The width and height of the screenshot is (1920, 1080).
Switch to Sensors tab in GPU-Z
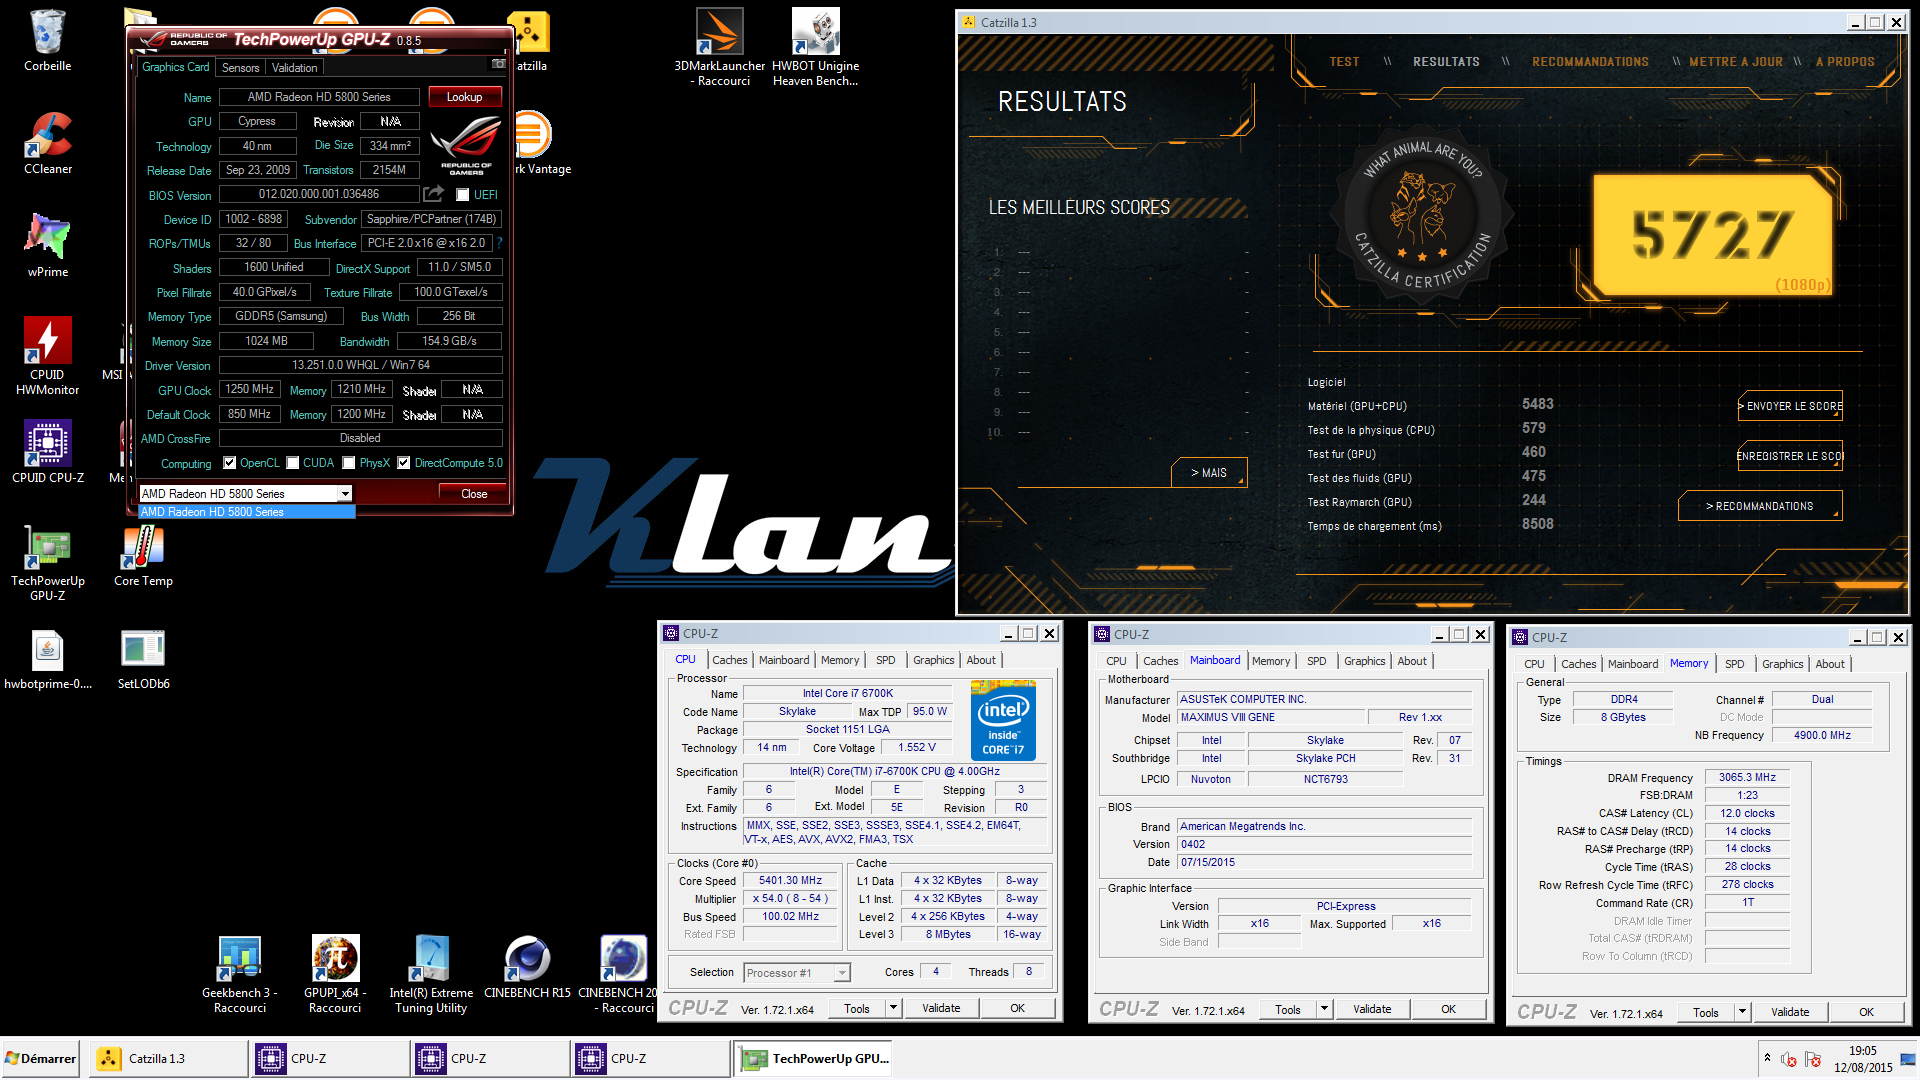click(x=240, y=67)
